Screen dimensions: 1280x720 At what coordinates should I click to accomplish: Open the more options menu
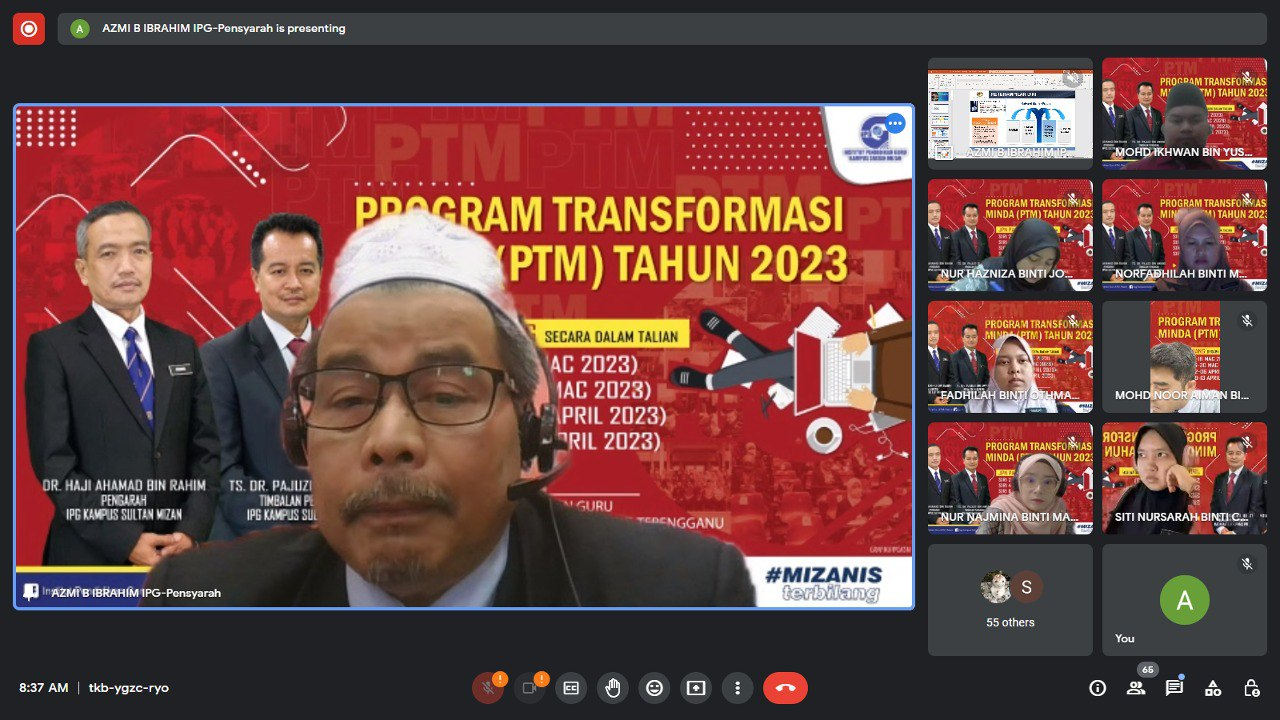[737, 688]
